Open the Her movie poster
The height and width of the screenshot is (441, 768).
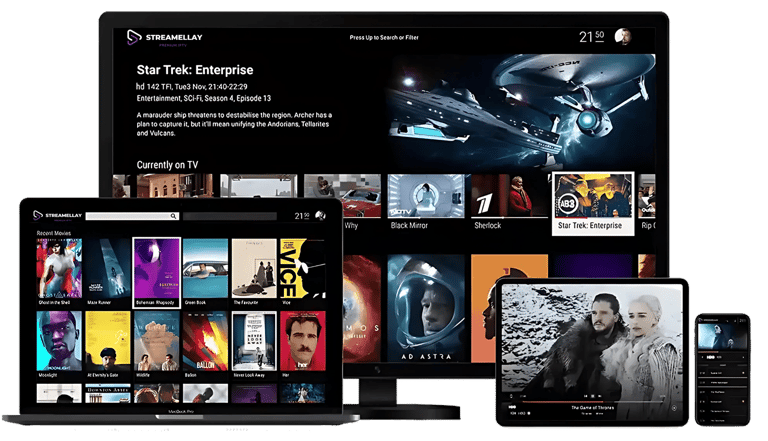(302, 341)
